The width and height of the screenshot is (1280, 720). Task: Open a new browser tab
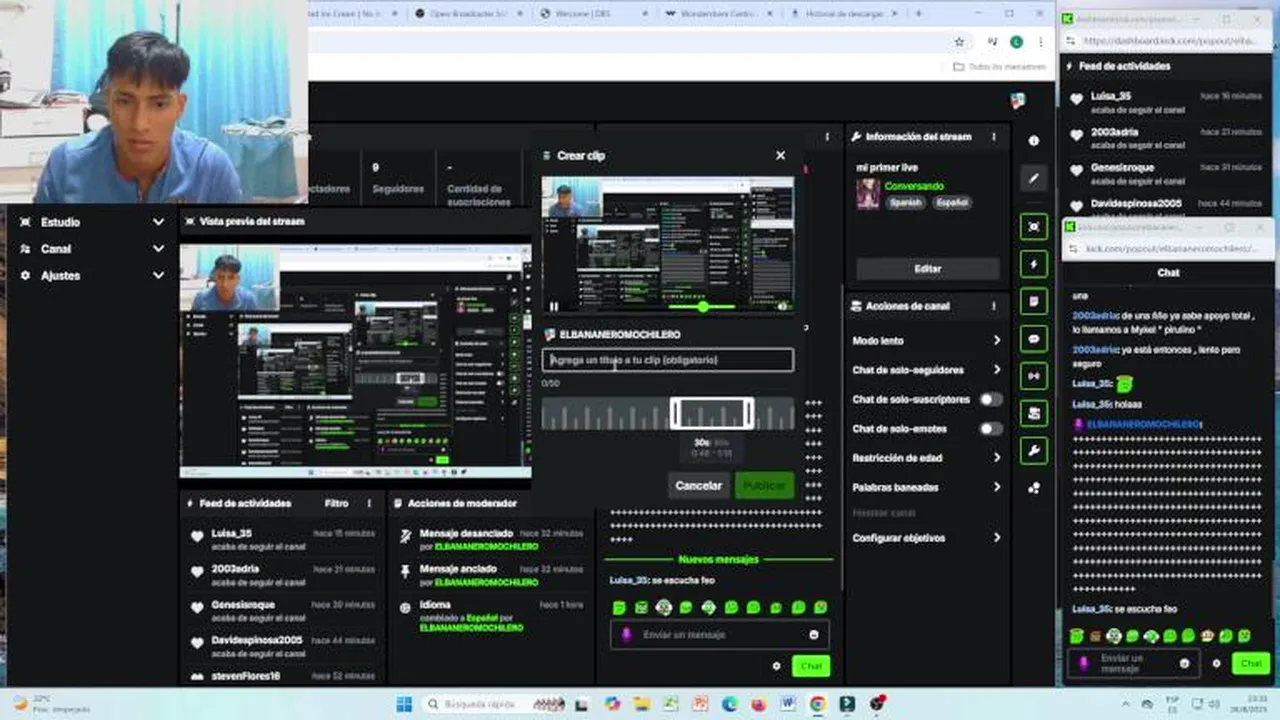point(919,14)
